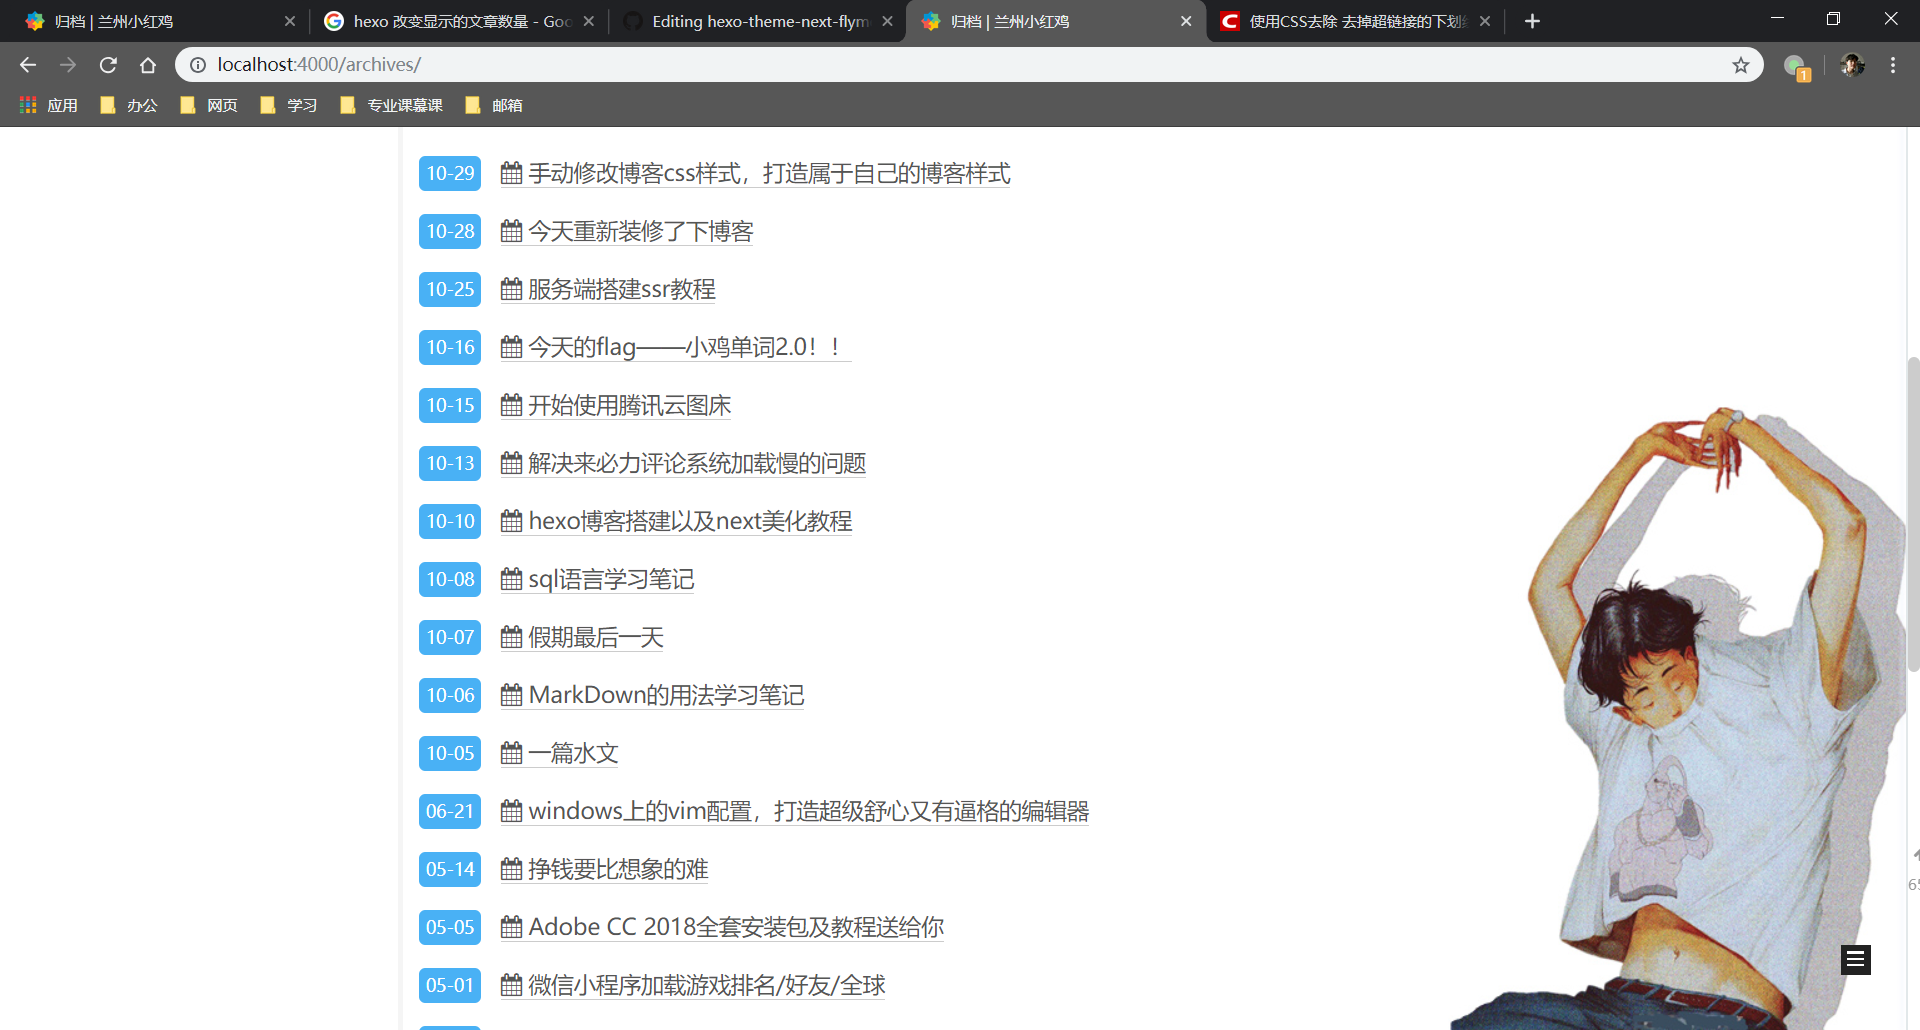1920x1030 pixels.
Task: Open the black hamburger sidebar toggle
Action: [x=1856, y=960]
